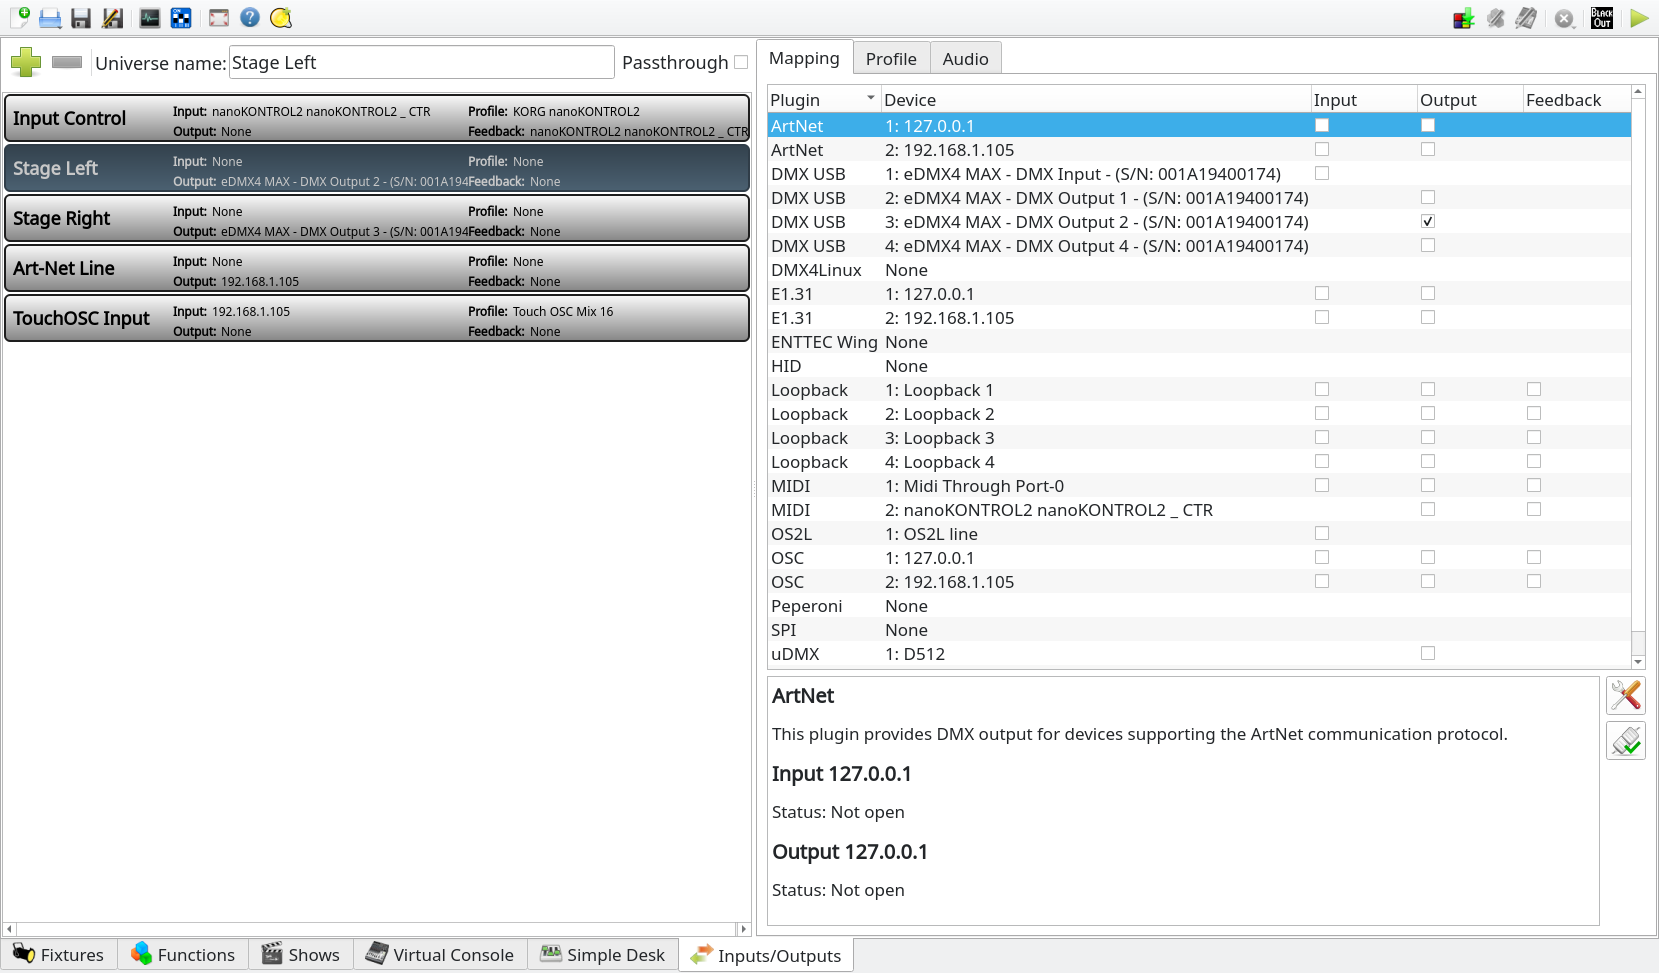Click the Fixtures tab clapper icon

coord(59,954)
